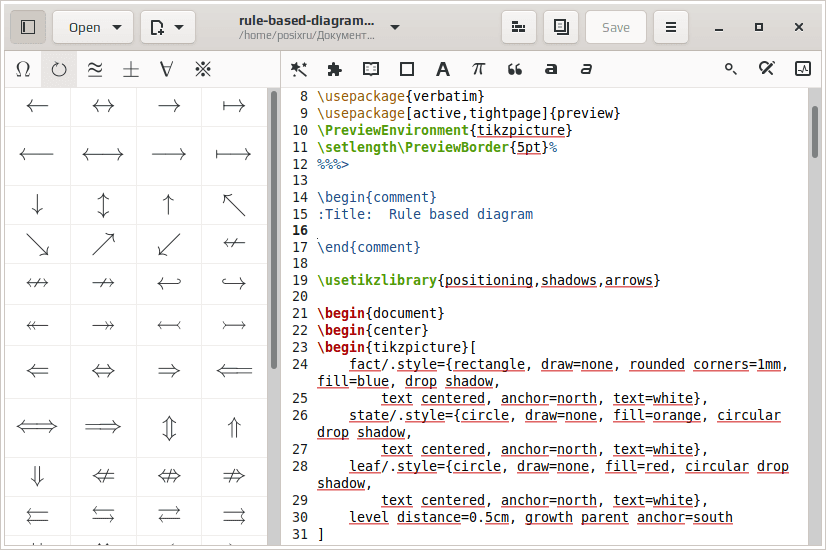Insert the short left arrow symbol

(37, 106)
